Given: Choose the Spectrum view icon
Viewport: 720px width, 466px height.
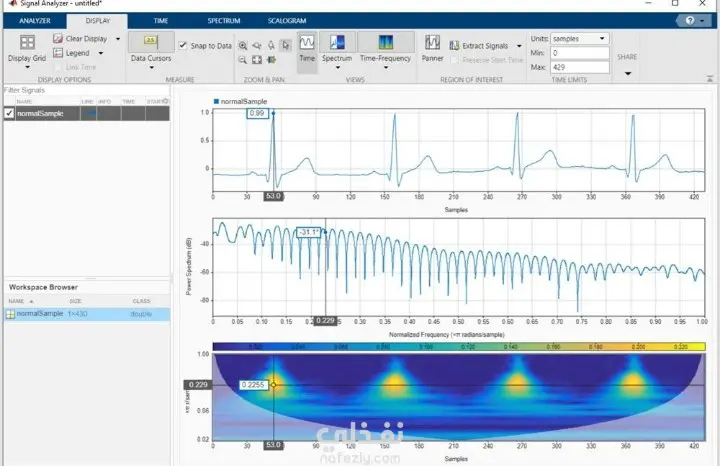Looking at the screenshot, I should pos(337,42).
